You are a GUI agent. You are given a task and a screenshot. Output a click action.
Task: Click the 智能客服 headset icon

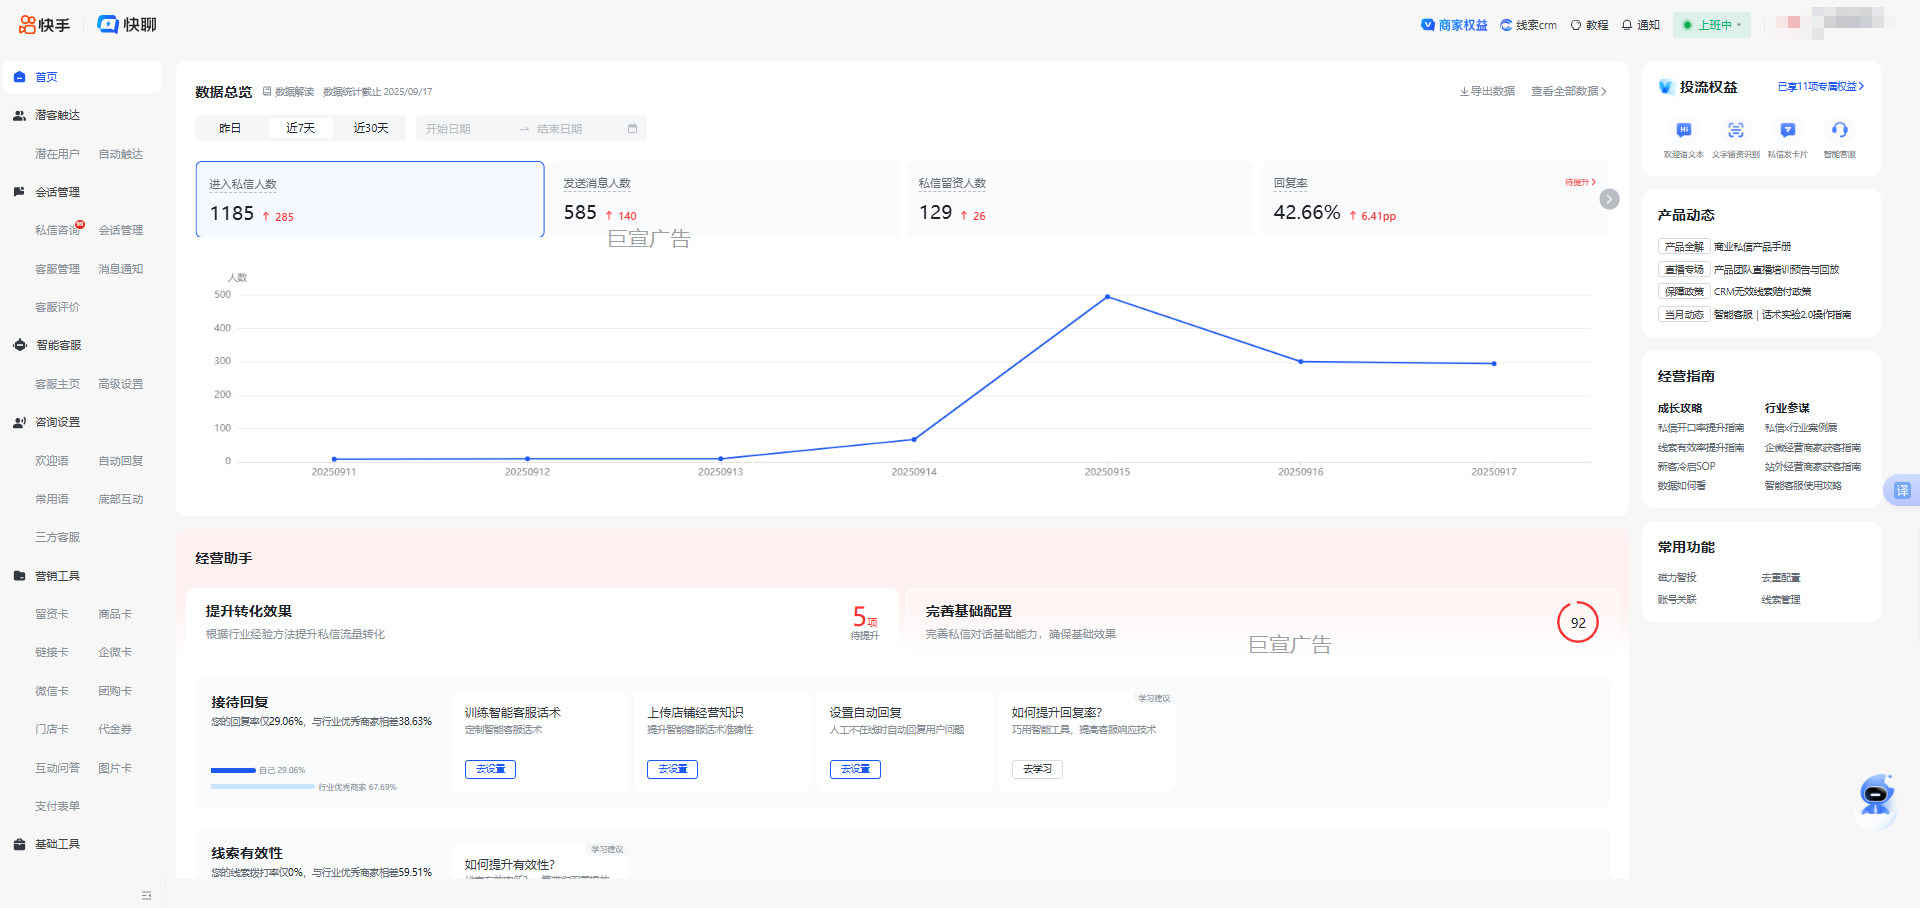(x=1839, y=130)
